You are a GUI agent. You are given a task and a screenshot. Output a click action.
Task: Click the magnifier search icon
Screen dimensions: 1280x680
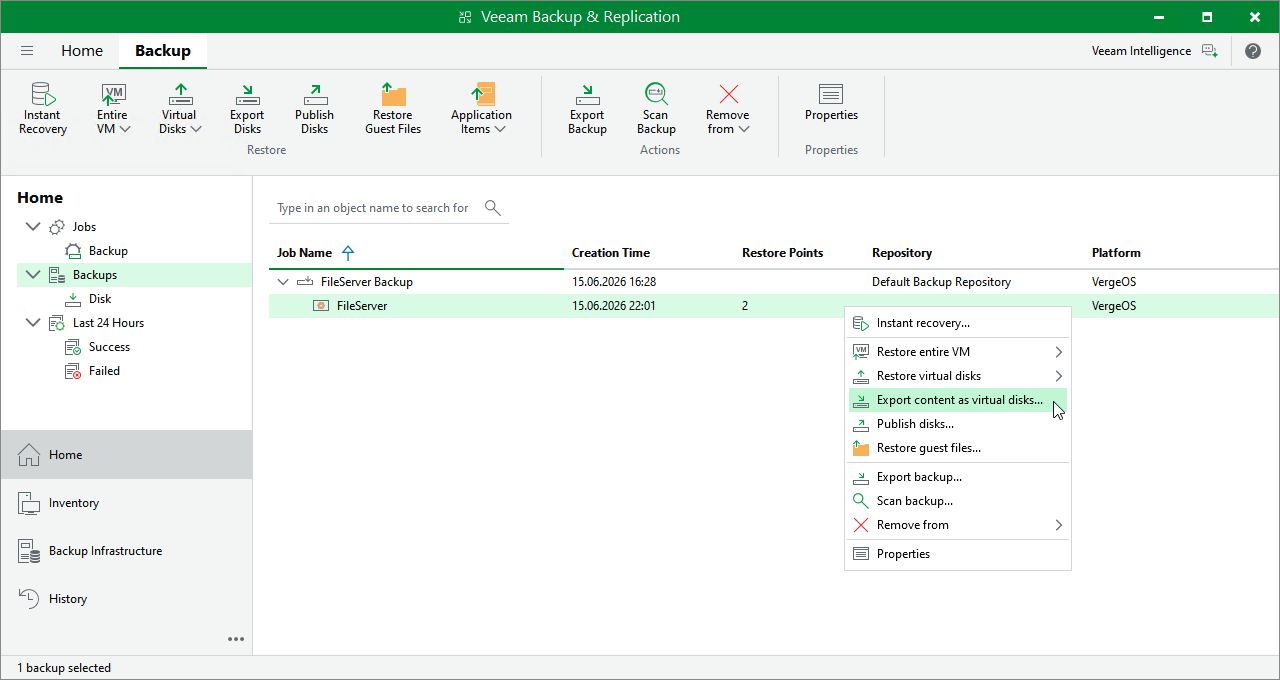point(493,208)
